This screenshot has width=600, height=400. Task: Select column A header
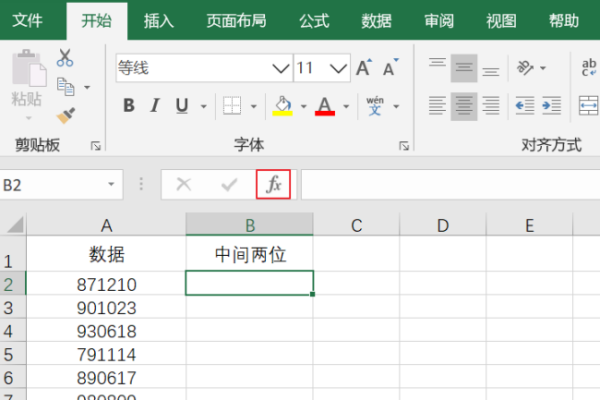pyautogui.click(x=106, y=225)
